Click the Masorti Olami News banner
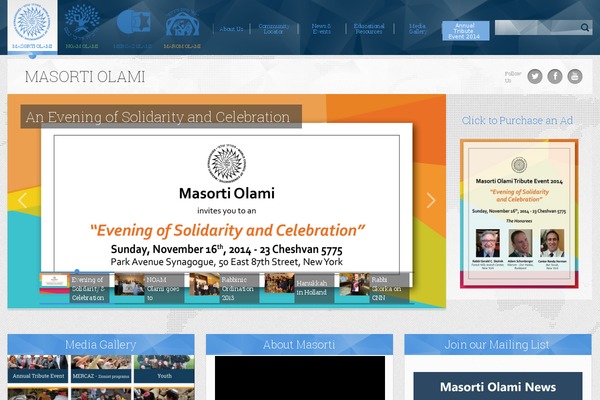Viewport: 600px width, 400px height. 498,386
